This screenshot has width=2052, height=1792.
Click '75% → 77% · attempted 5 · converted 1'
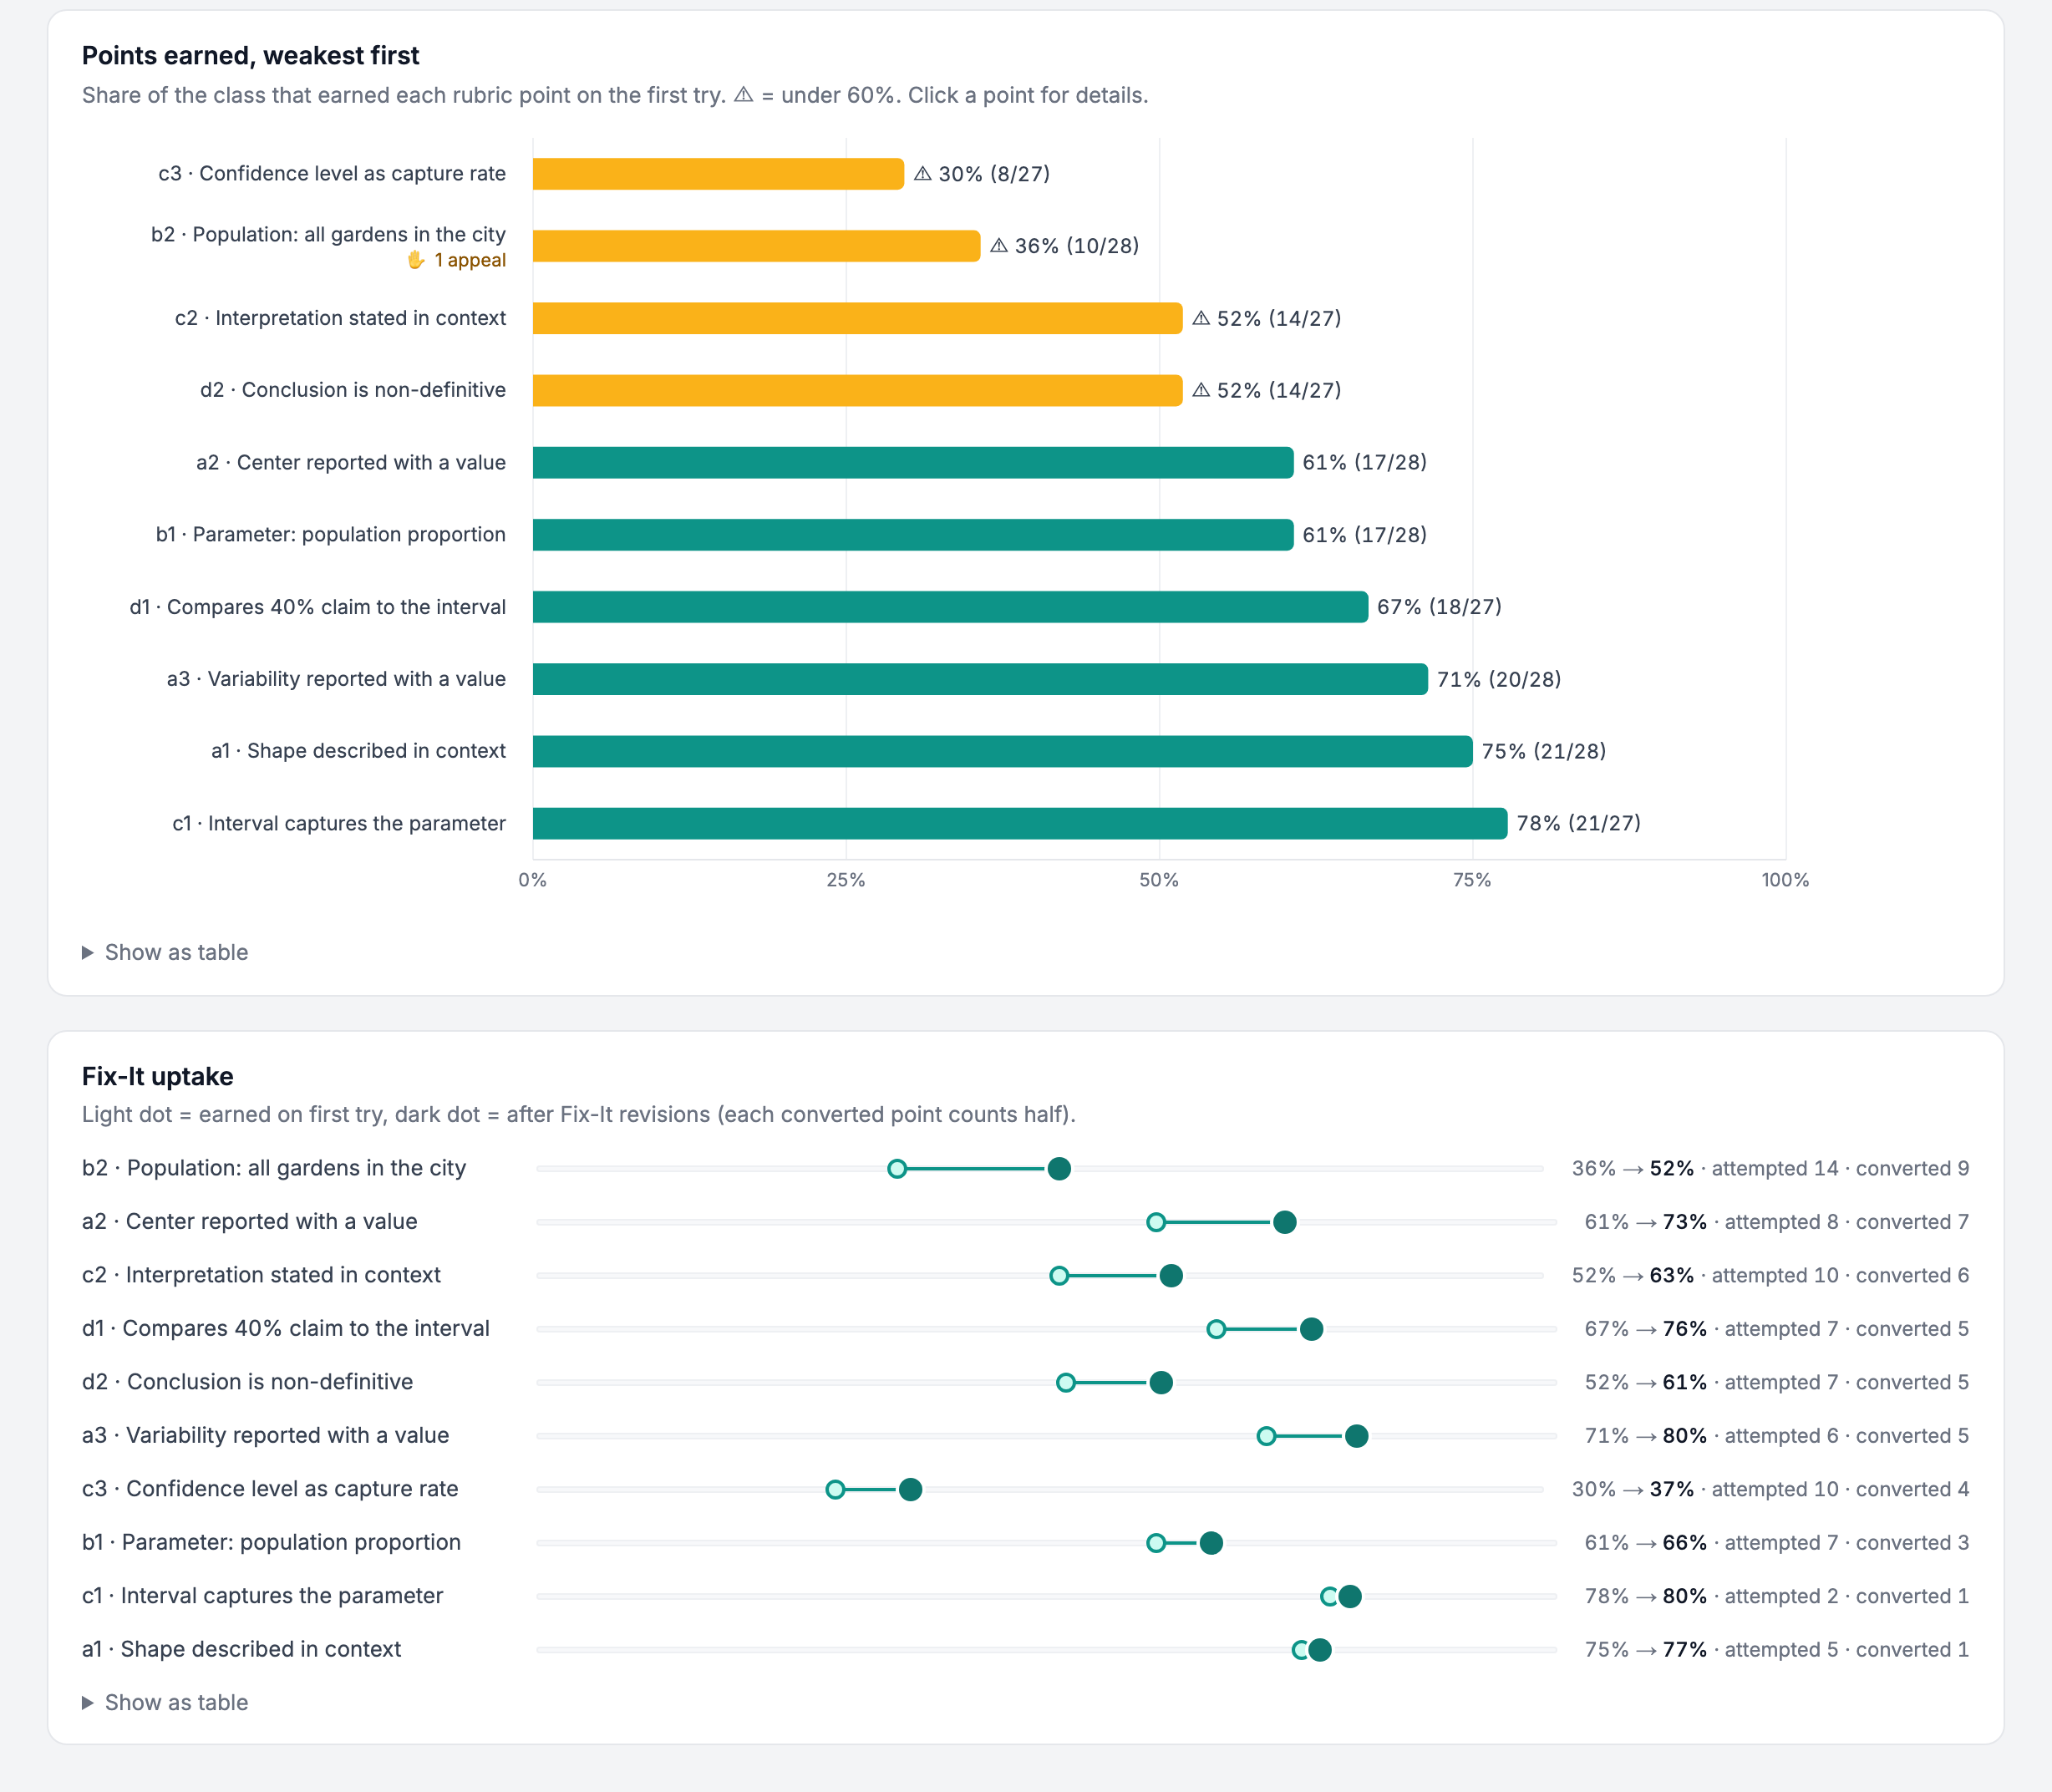(x=1777, y=1649)
